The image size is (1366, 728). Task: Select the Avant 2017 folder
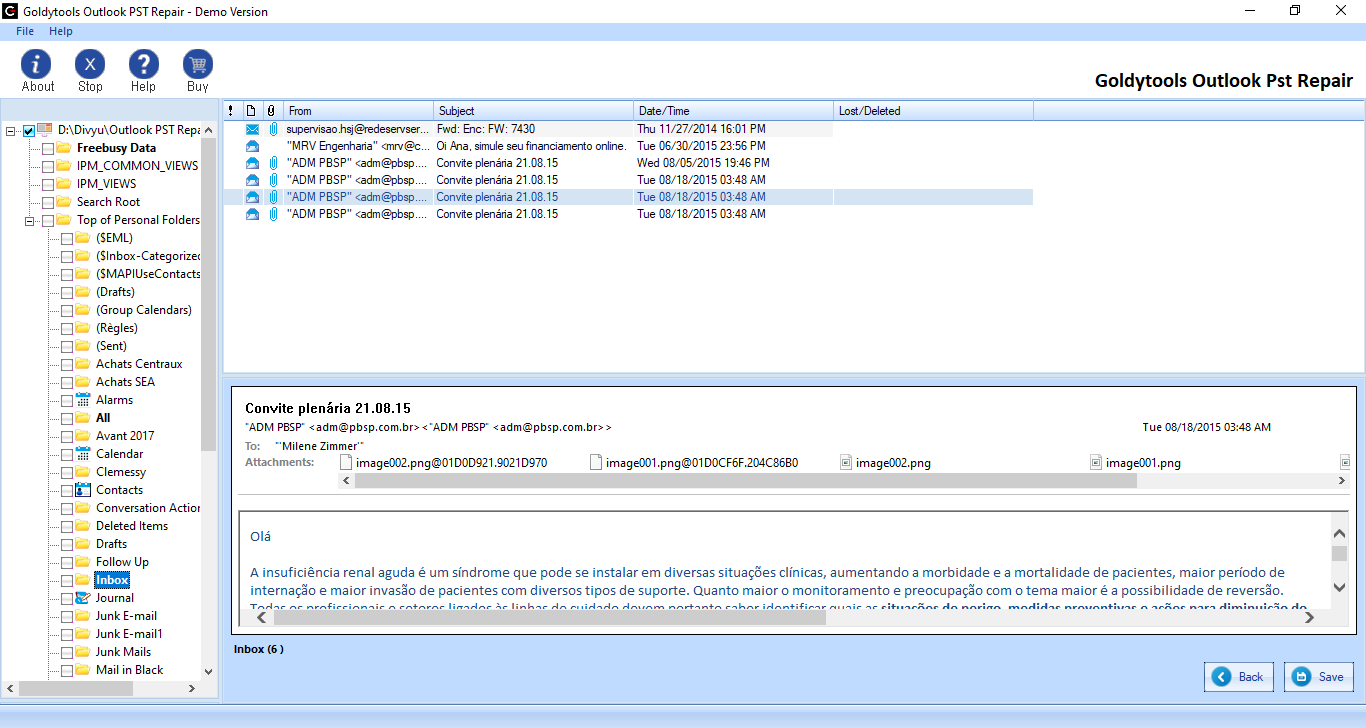coord(125,436)
